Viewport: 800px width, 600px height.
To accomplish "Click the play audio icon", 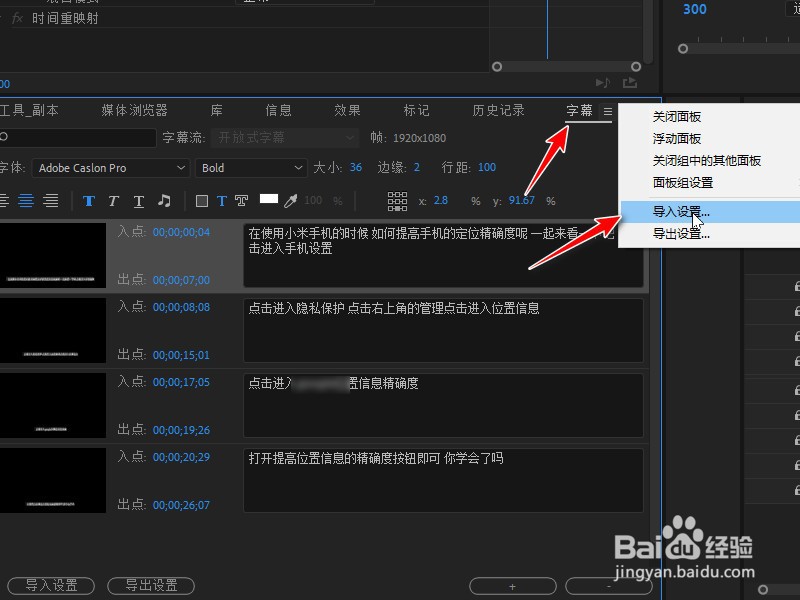I will 603,83.
